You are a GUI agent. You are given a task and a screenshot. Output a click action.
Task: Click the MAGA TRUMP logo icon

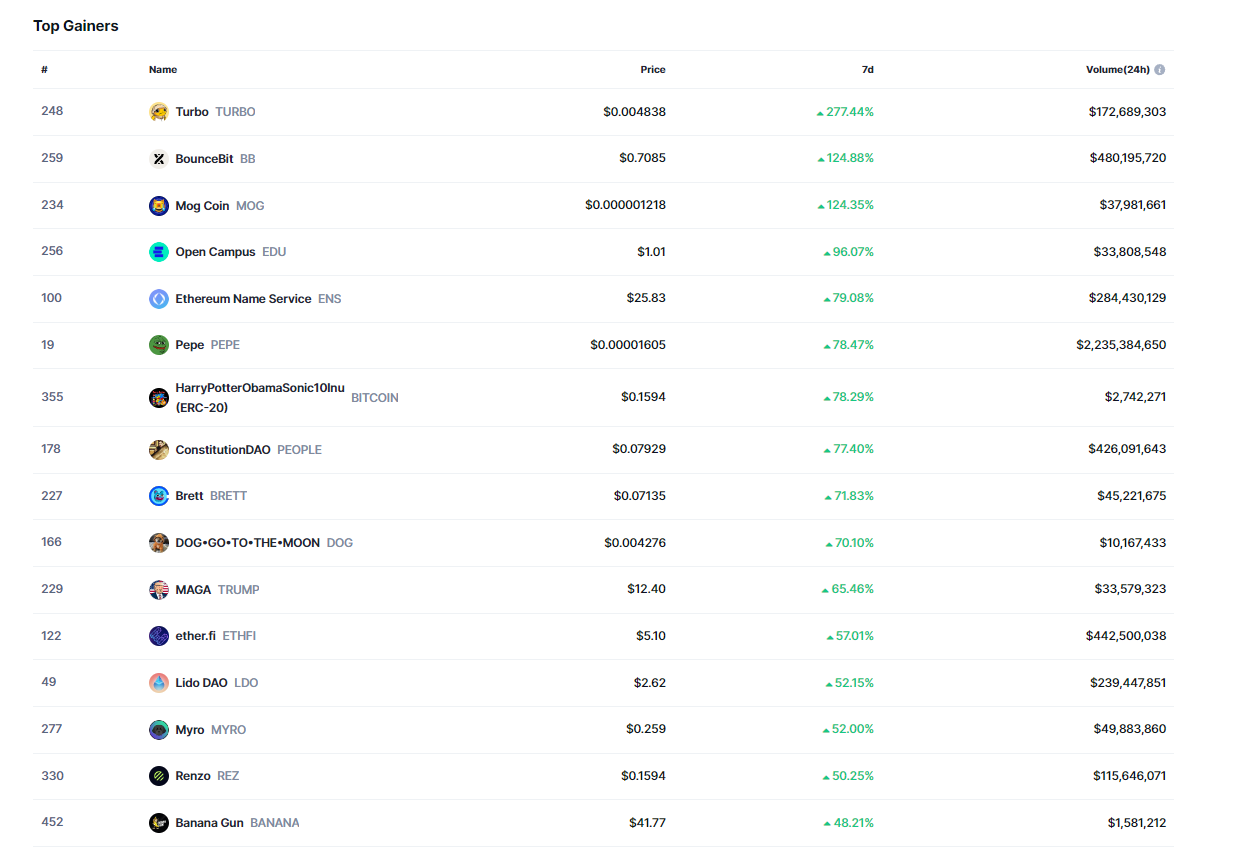point(158,590)
